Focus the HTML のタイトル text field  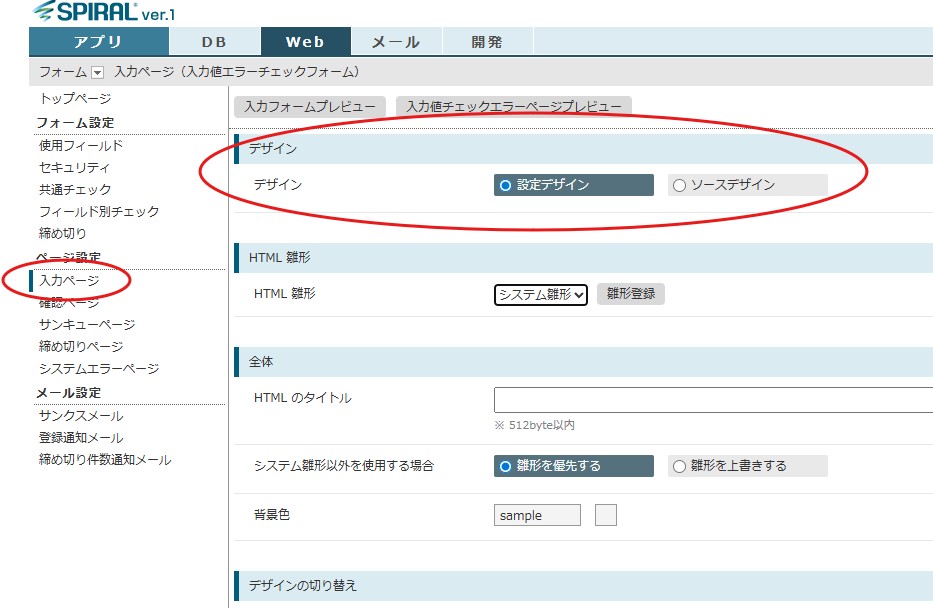712,400
